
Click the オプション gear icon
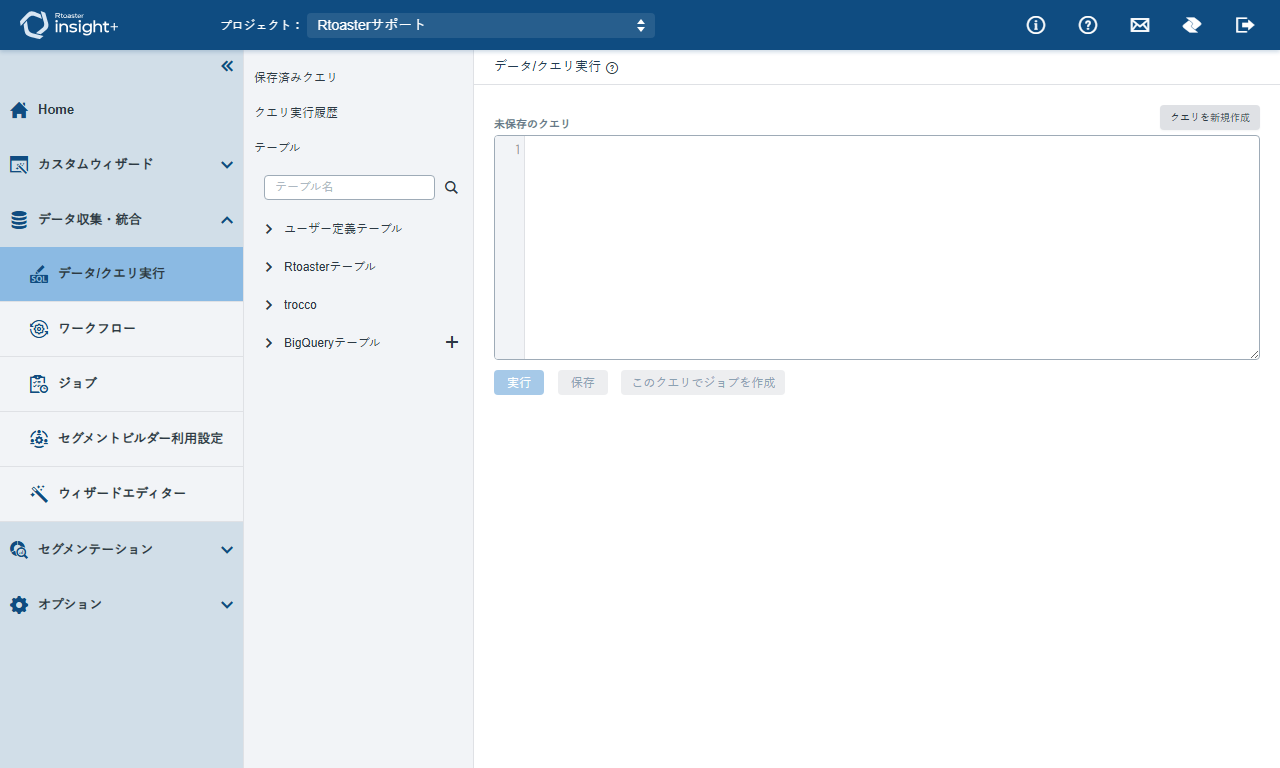19,605
